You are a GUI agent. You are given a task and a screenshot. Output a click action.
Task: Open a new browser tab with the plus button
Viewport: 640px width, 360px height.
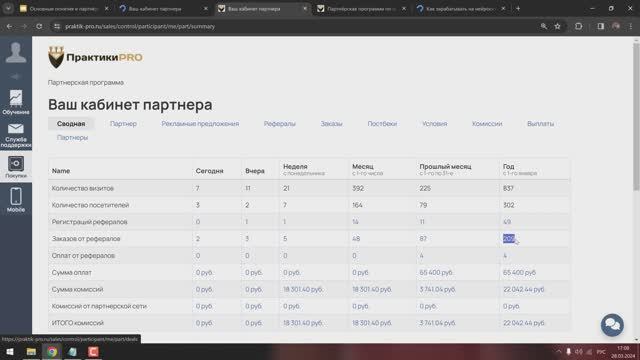[518, 8]
